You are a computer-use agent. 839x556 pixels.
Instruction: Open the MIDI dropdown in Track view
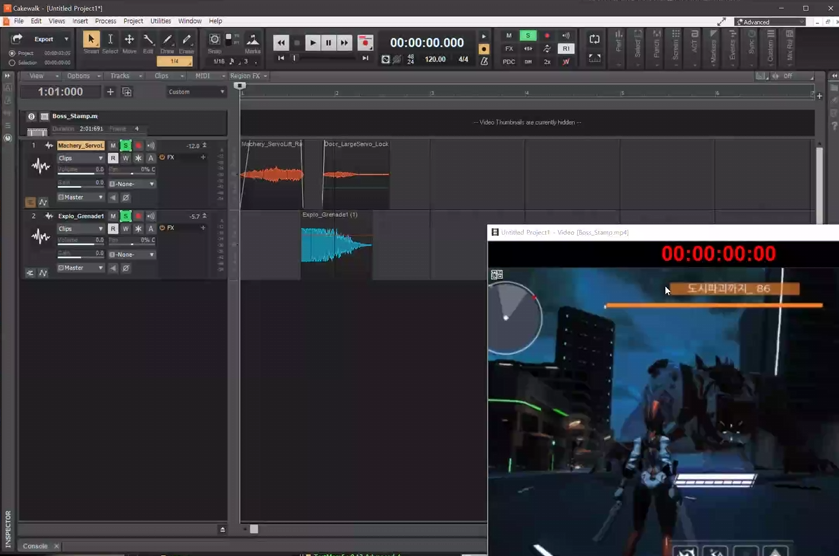[209, 76]
